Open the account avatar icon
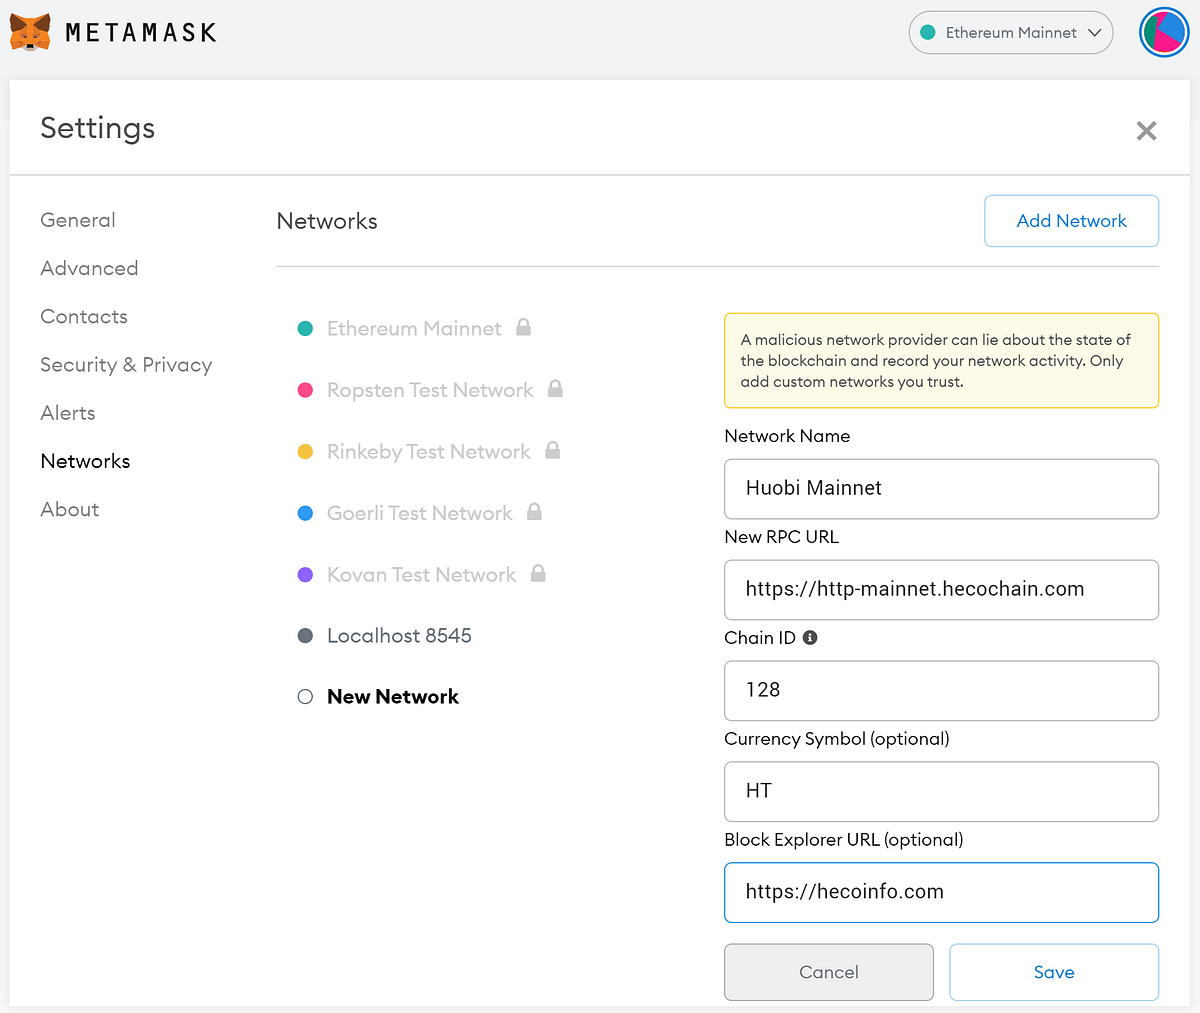Viewport: 1200px width, 1013px height. 1163,33
